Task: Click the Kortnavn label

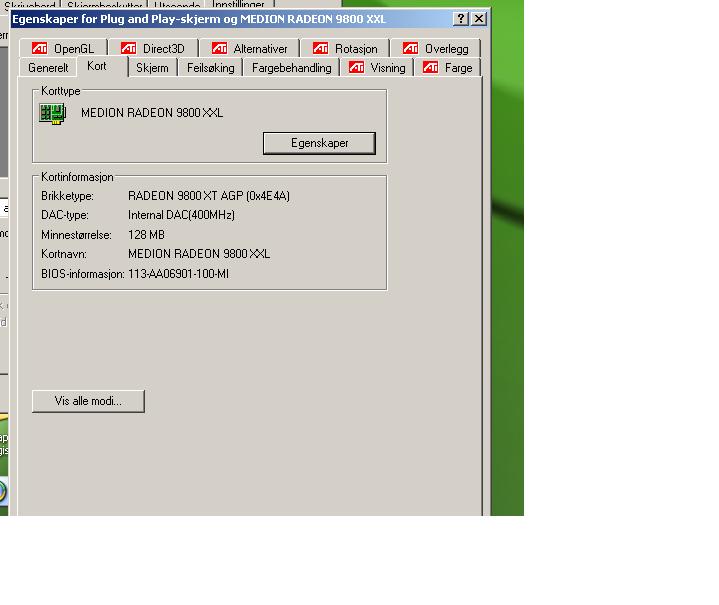Action: (x=64, y=254)
